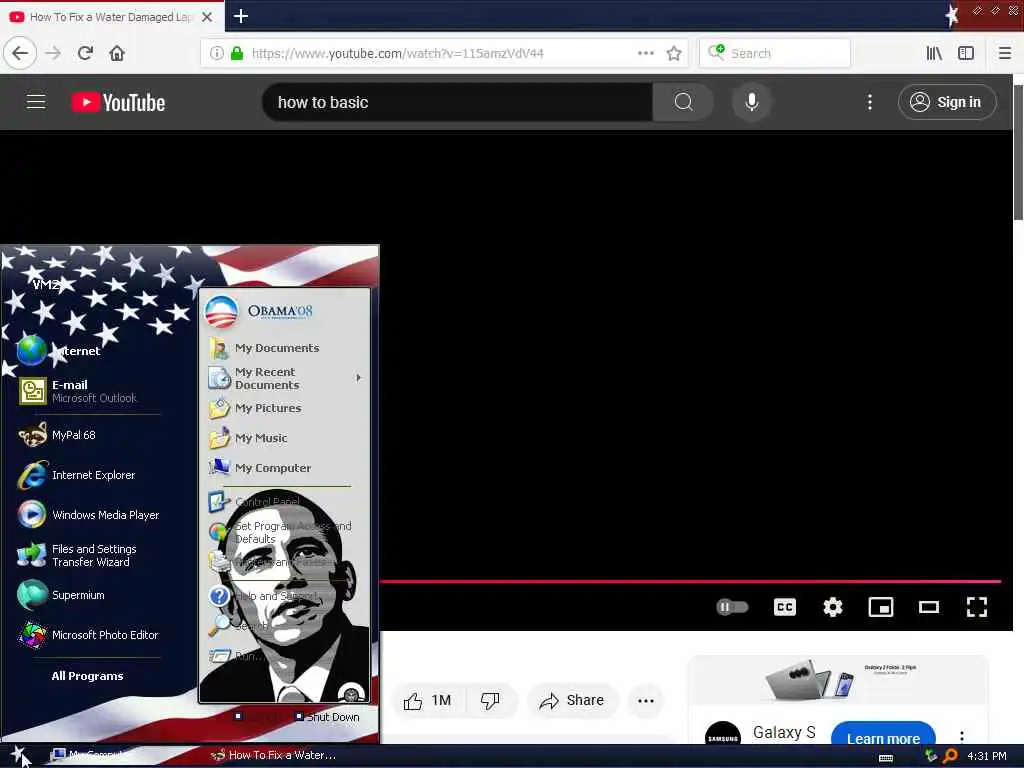1024x768 pixels.
Task: Open My Pictures folder
Action: tap(256, 408)
